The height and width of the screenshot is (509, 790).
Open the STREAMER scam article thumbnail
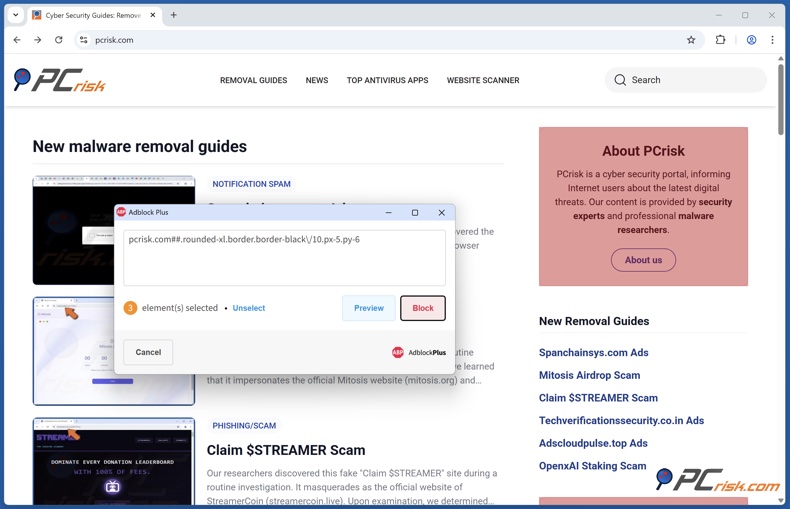point(114,461)
